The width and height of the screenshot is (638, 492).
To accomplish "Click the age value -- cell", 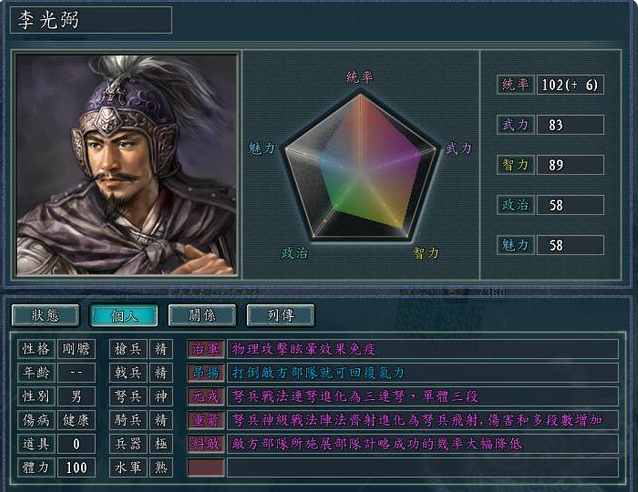I will pyautogui.click(x=76, y=373).
